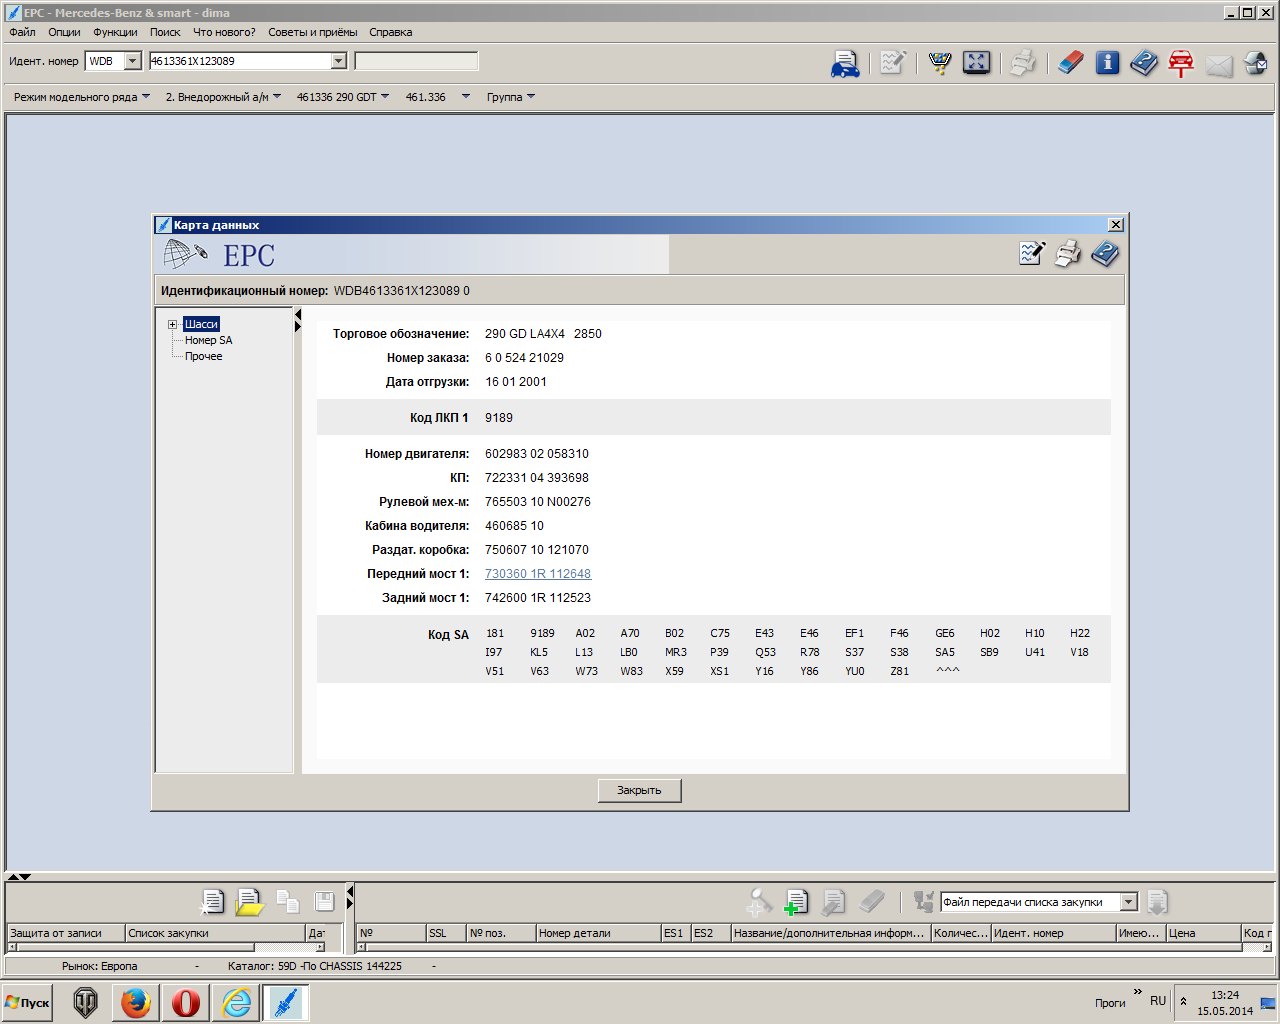Image resolution: width=1280 pixels, height=1024 pixels.
Task: Open the 'Что нового?' menu
Action: pyautogui.click(x=224, y=32)
